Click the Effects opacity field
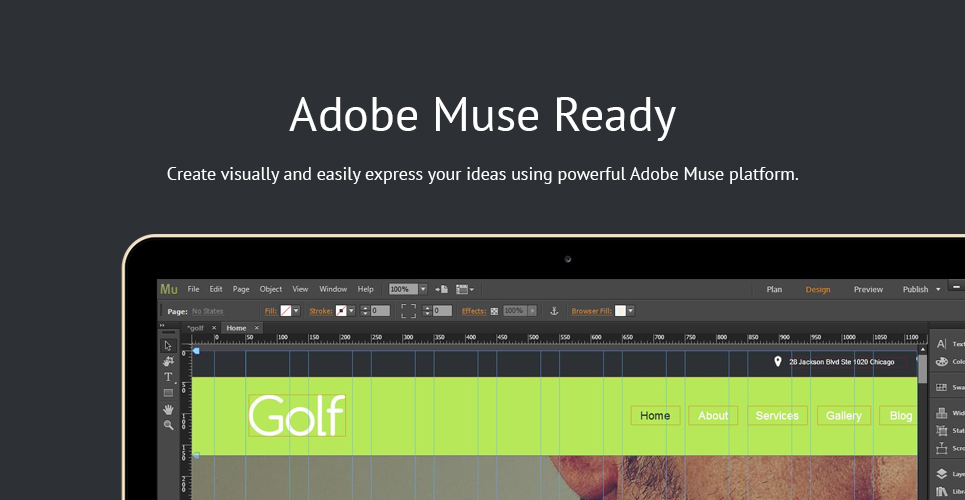The height and width of the screenshot is (500, 965). point(516,311)
